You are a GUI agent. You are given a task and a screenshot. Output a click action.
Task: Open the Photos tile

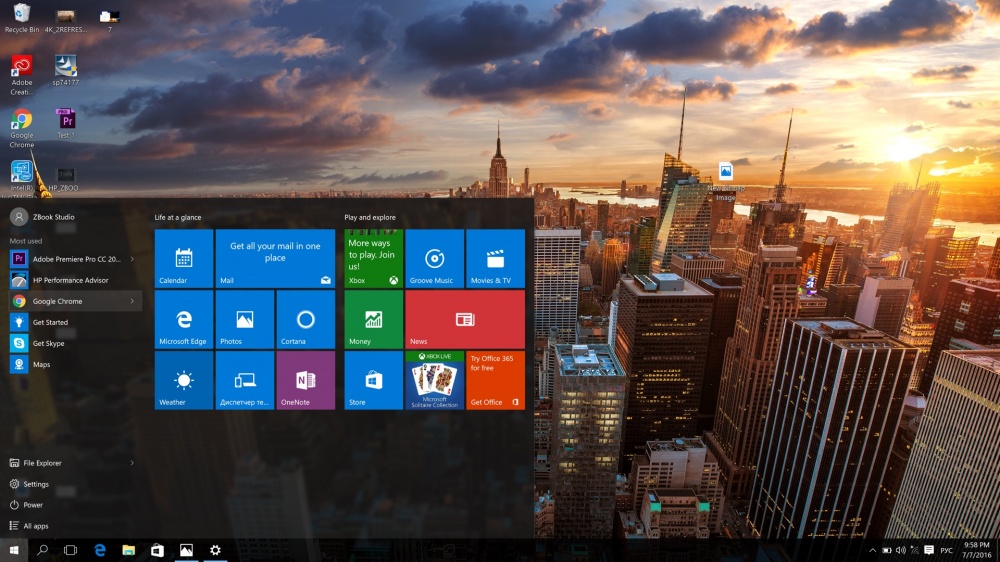245,320
